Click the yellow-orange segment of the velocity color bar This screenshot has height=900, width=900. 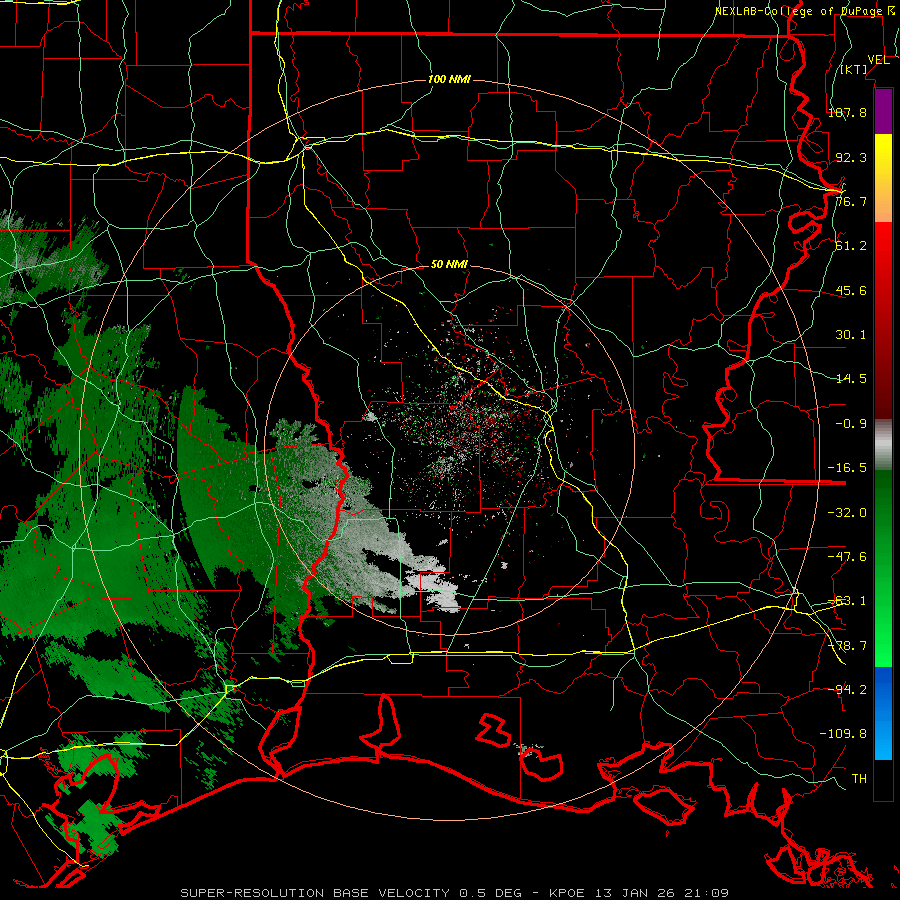pos(883,178)
